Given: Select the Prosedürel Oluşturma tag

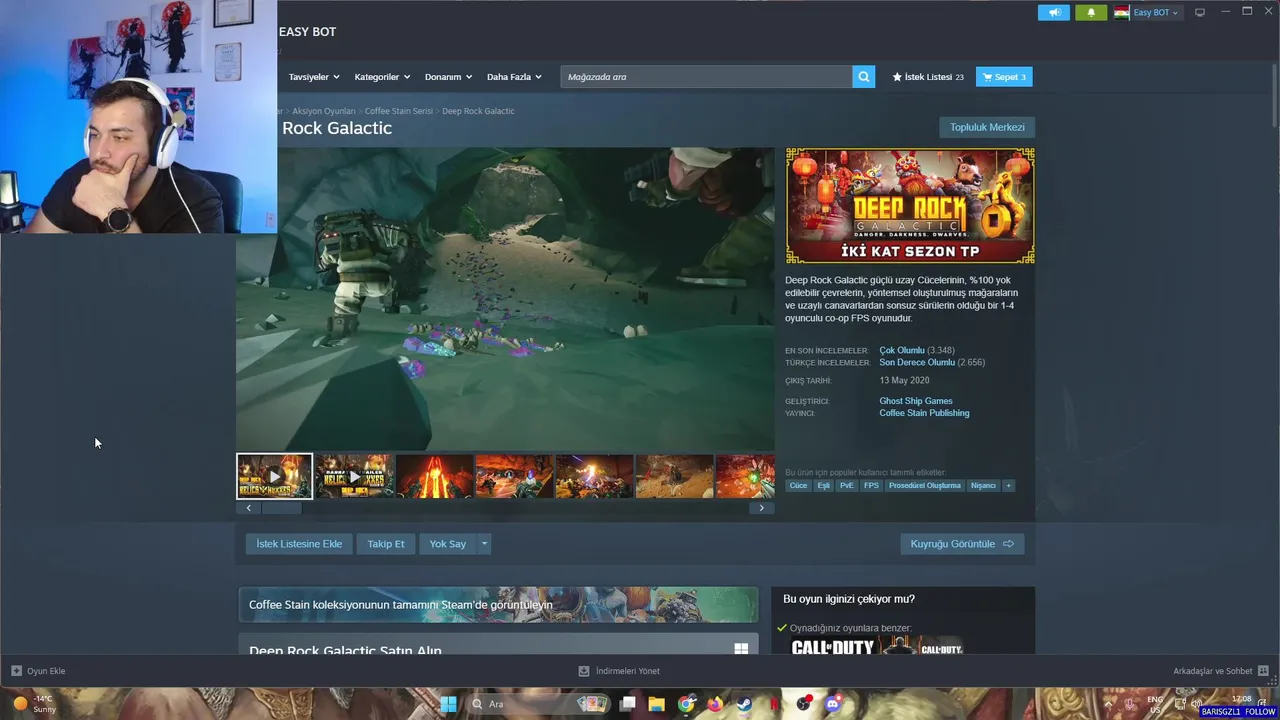Looking at the screenshot, I should (x=925, y=486).
